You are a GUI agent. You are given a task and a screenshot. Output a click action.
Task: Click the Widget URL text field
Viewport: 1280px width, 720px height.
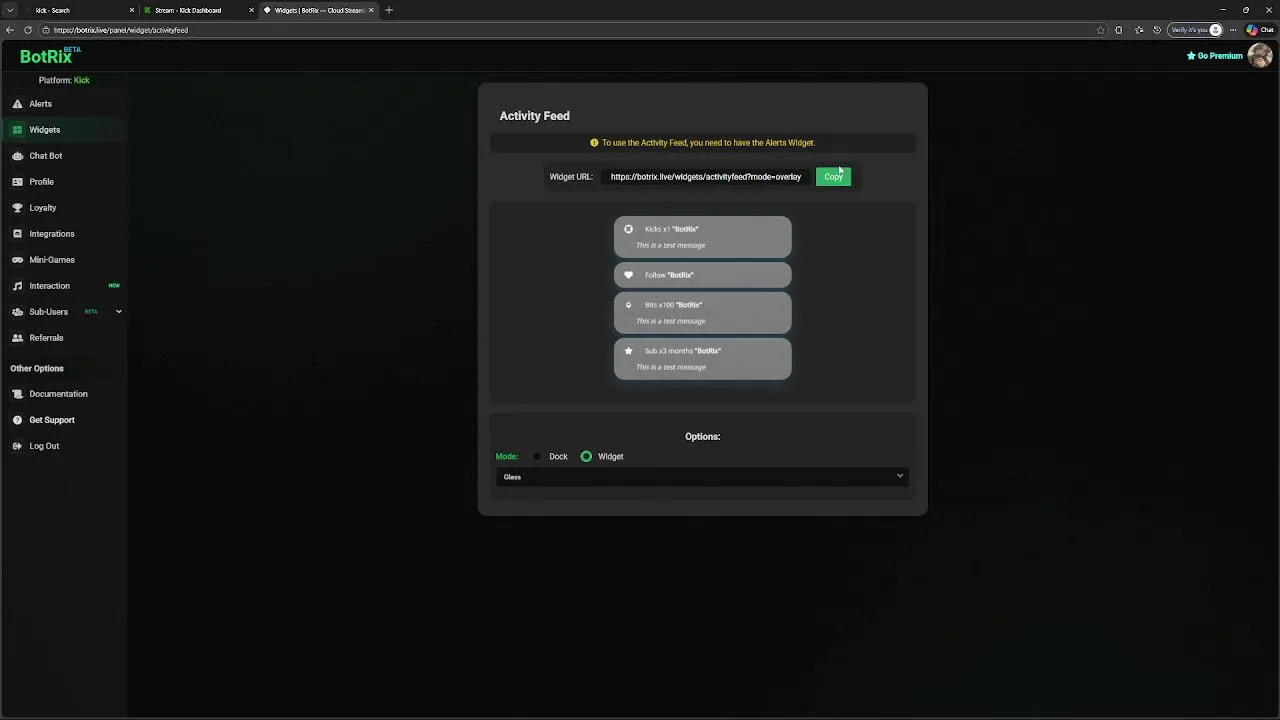tap(706, 177)
